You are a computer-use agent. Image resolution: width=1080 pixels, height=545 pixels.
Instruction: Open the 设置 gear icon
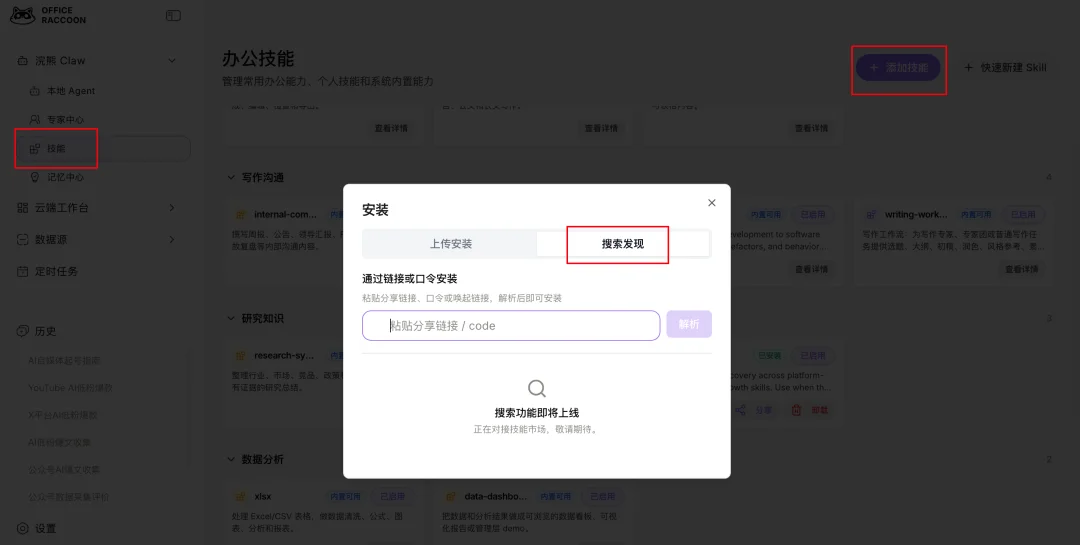click(x=23, y=528)
